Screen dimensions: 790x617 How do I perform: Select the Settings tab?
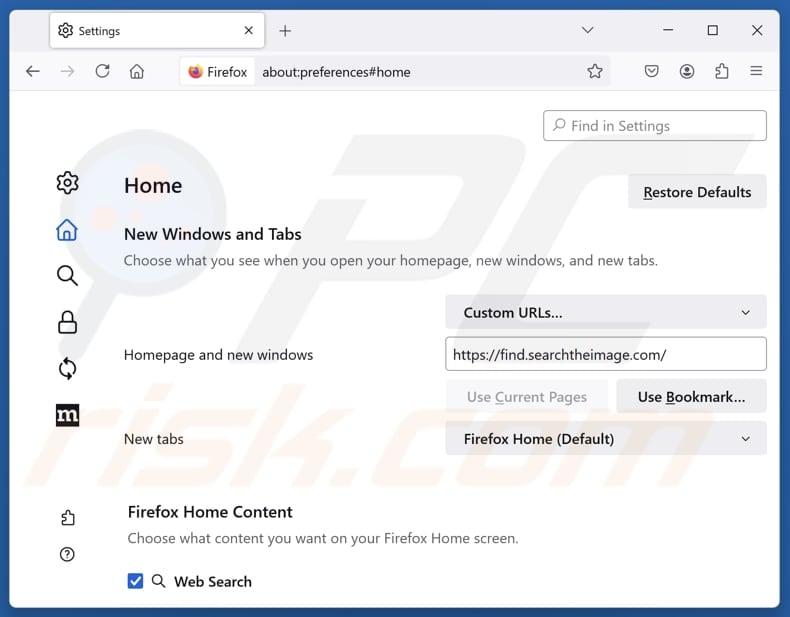click(150, 31)
